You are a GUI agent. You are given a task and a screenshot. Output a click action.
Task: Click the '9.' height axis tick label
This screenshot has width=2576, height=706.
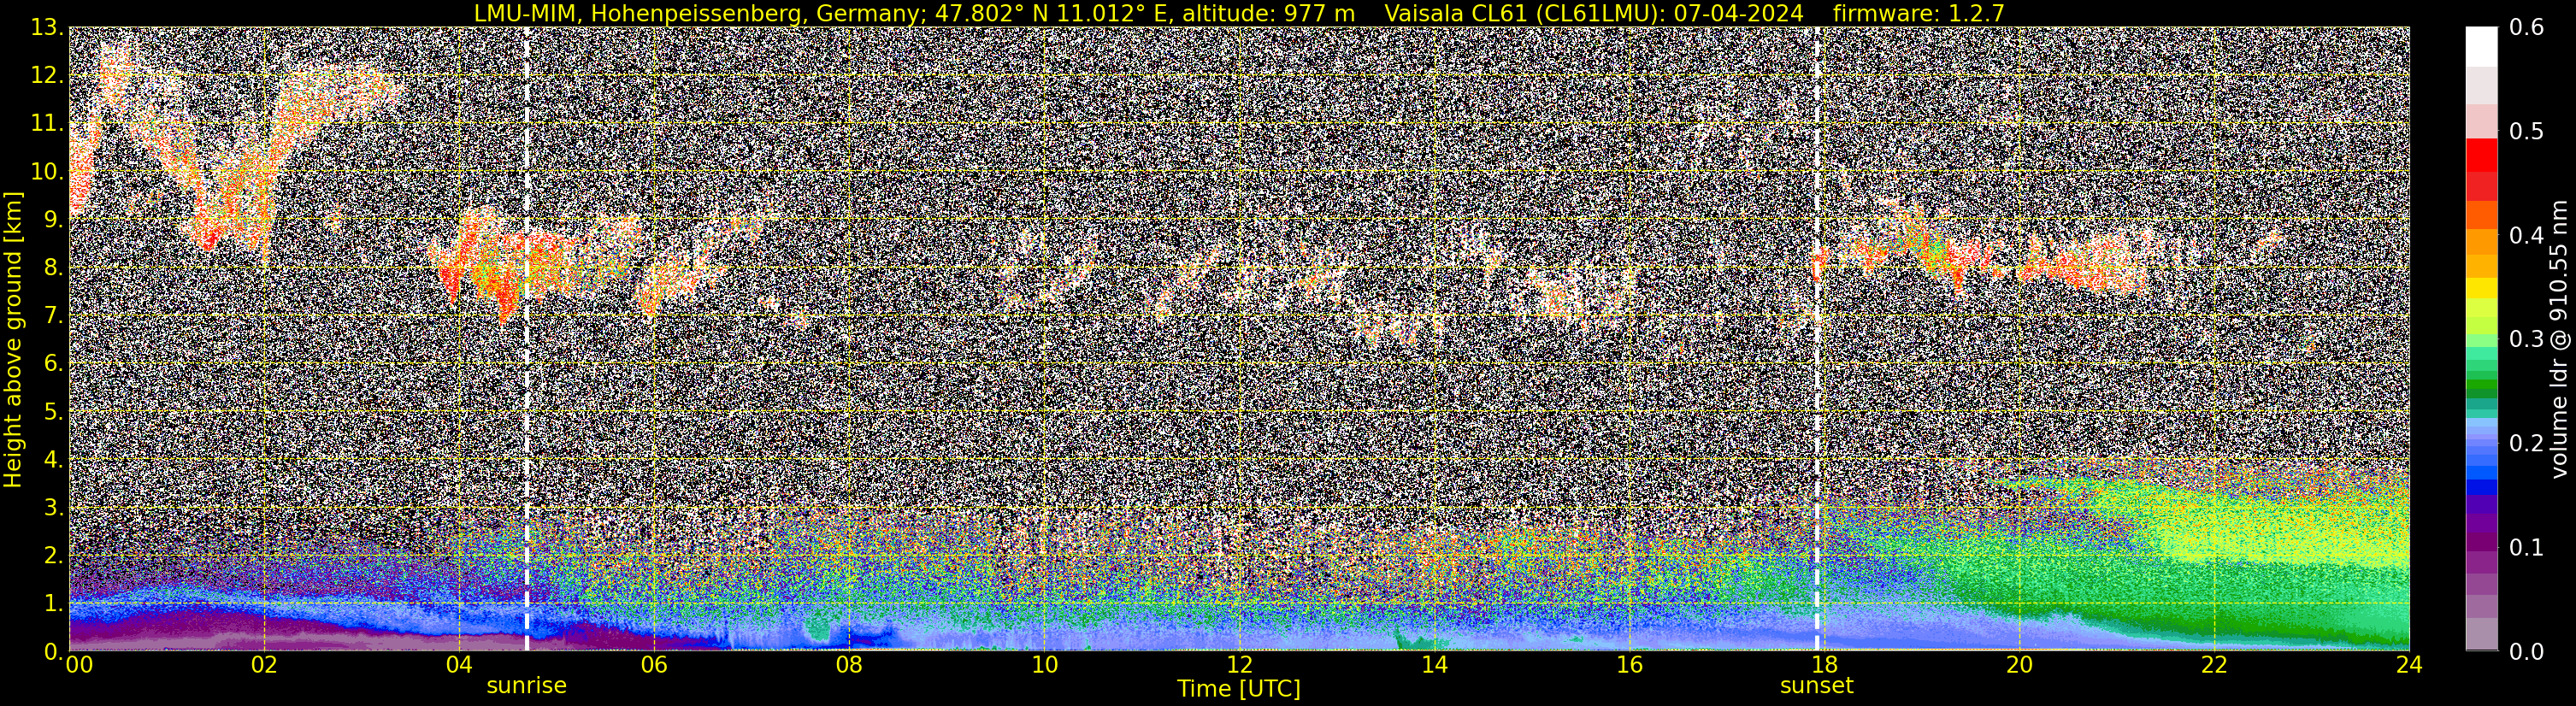point(53,220)
